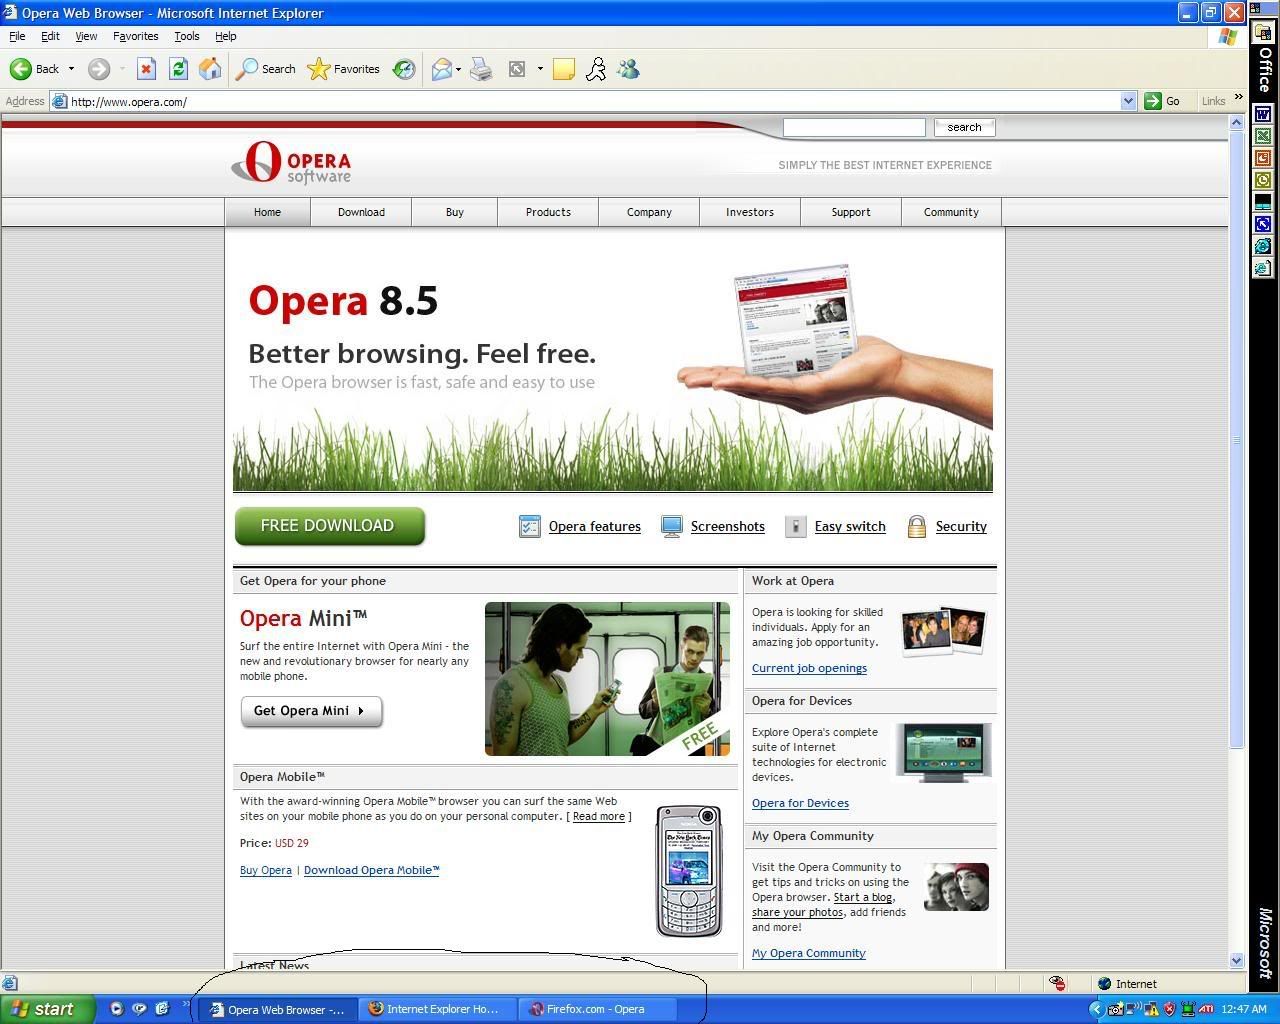Select the Support navigation tab
The height and width of the screenshot is (1024, 1280).
(851, 212)
